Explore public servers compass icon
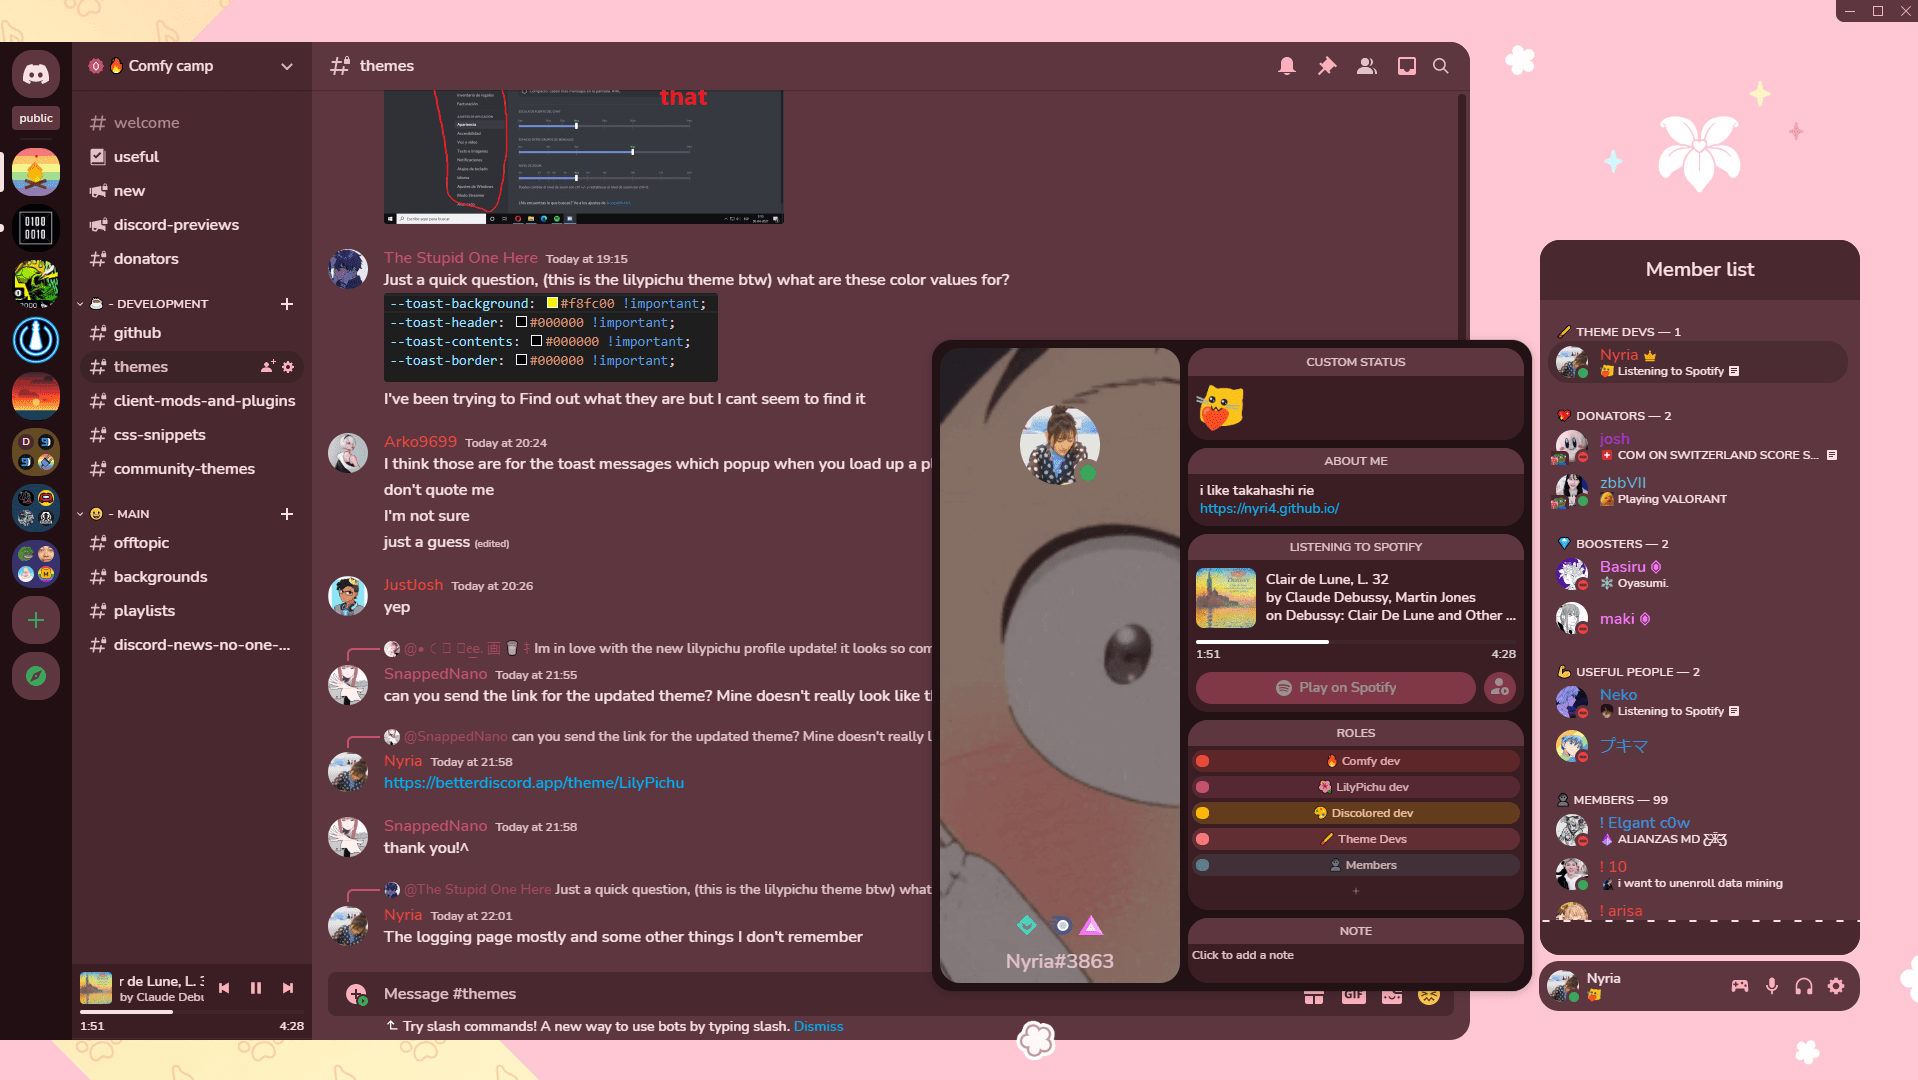The height and width of the screenshot is (1080, 1918). click(x=36, y=676)
